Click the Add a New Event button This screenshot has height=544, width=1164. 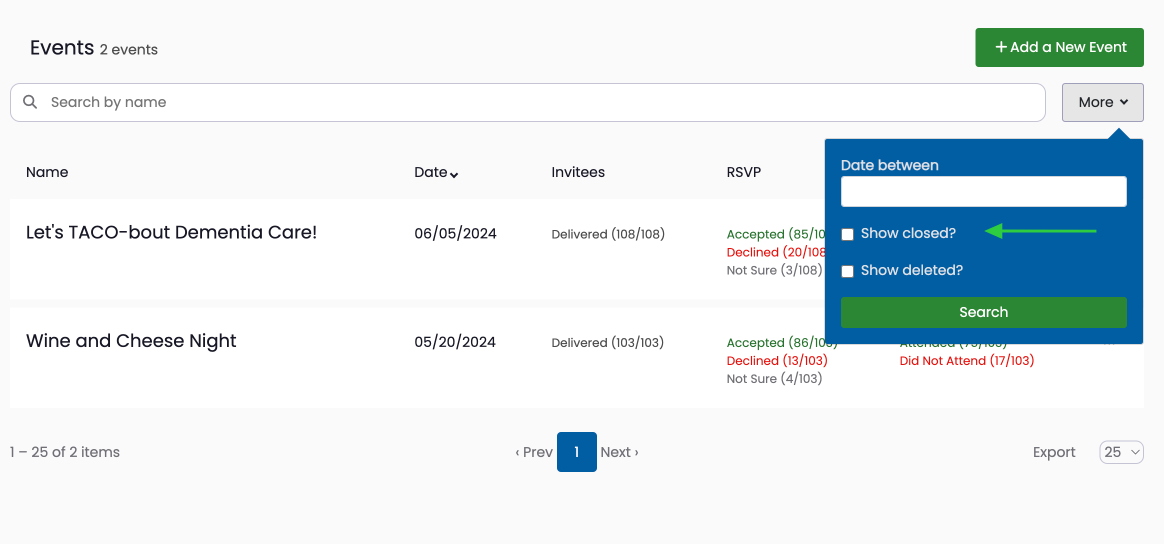(1060, 47)
